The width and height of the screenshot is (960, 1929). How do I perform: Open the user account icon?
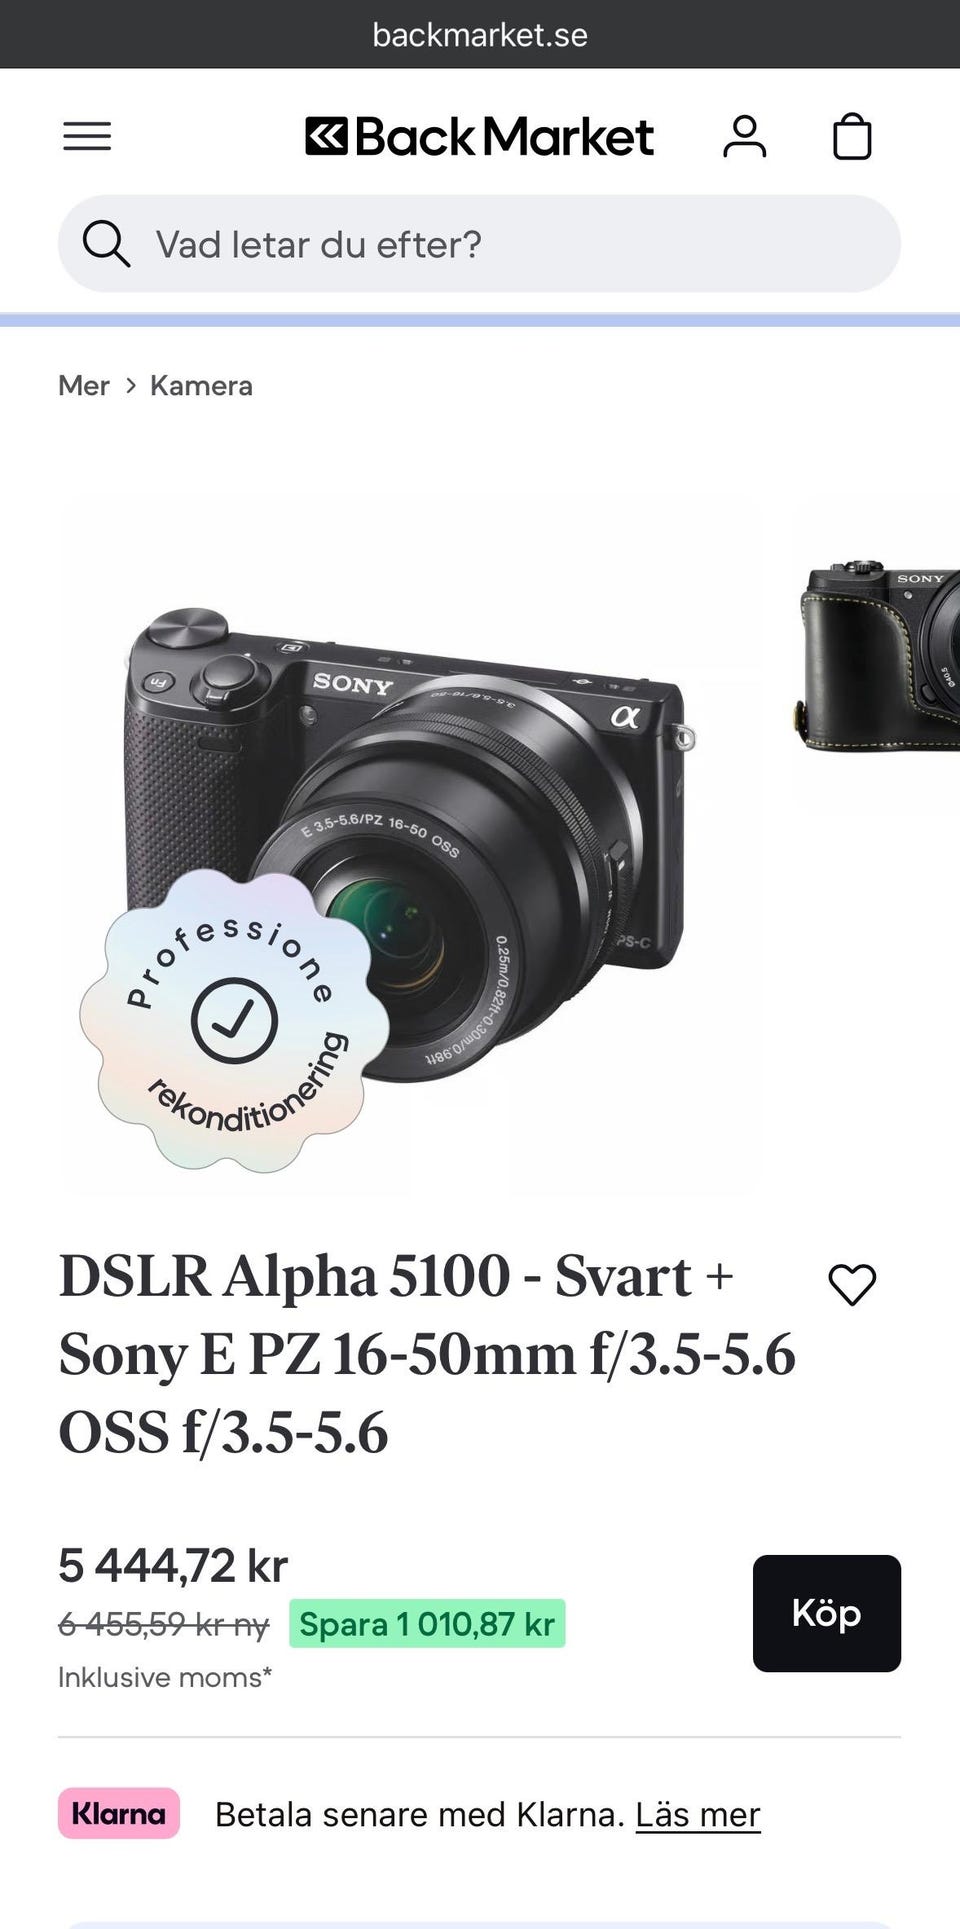(x=744, y=136)
